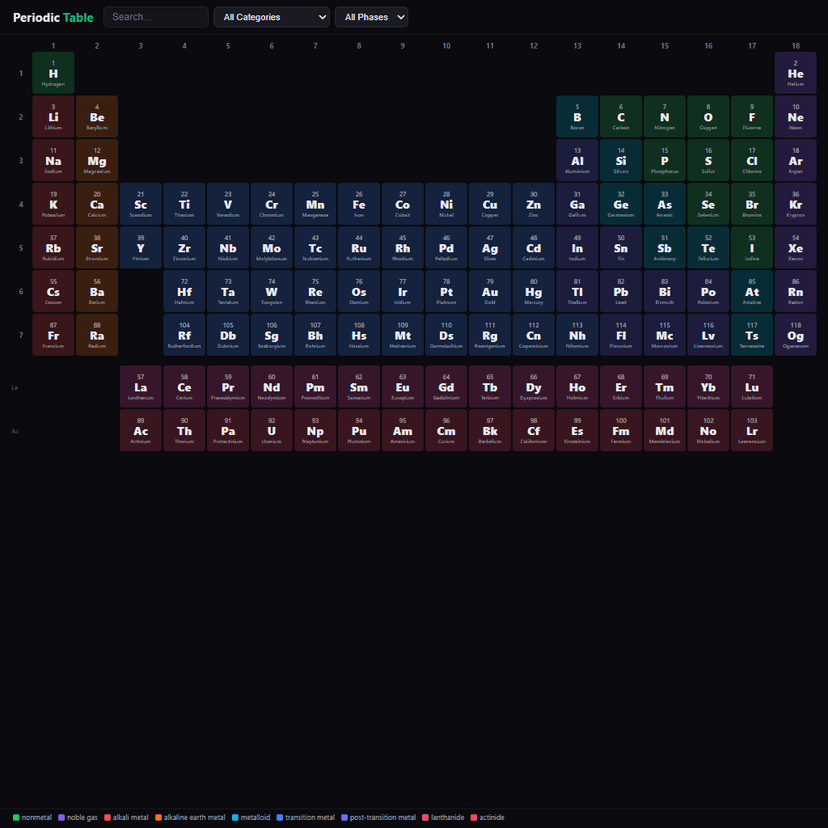828x828 pixels.
Task: Choose the Technetium (Tc) tile
Action: (x=315, y=248)
